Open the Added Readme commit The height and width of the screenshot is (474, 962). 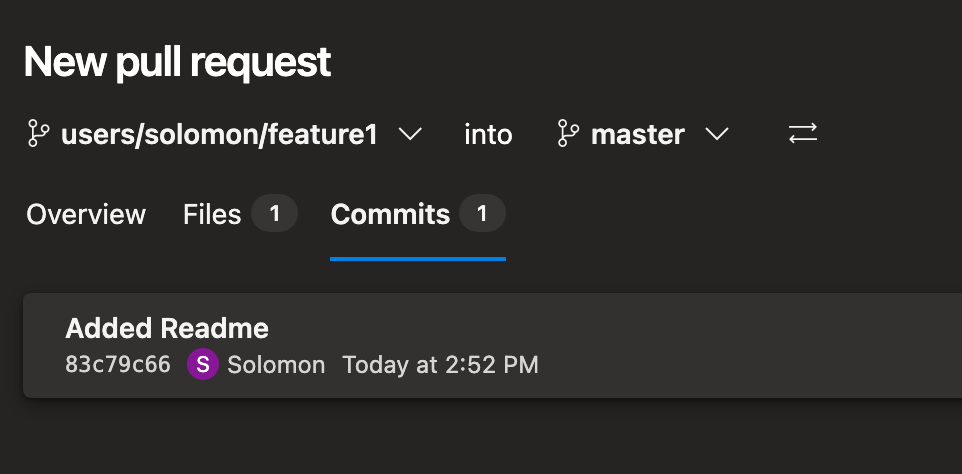point(167,329)
